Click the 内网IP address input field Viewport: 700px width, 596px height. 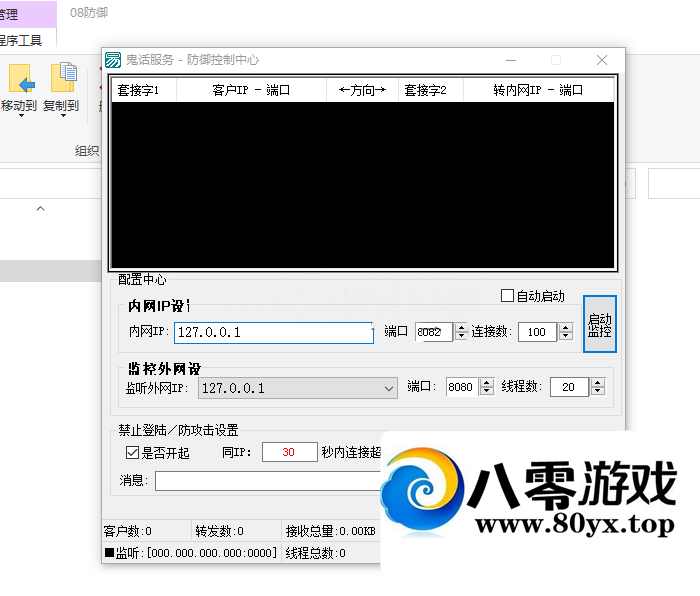tap(272, 332)
